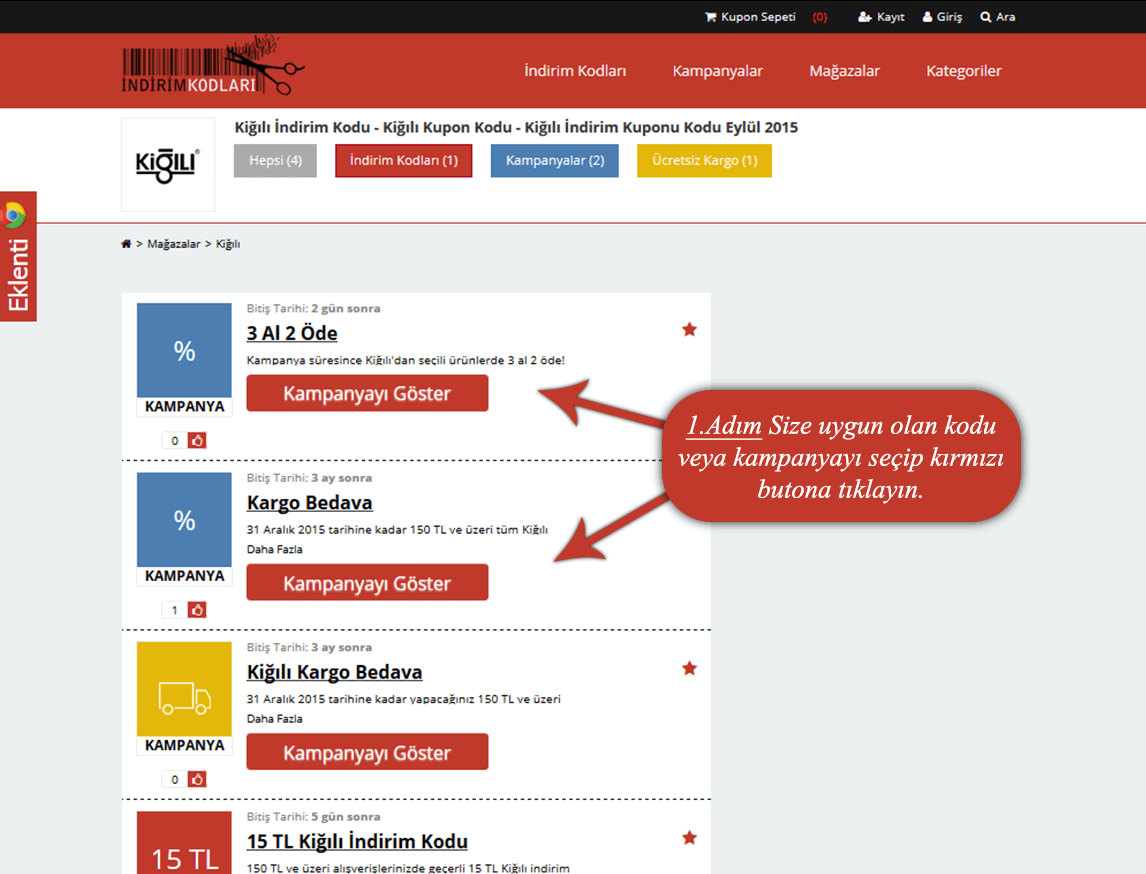Open the 15 TL Kiğılı İndirim Kodu link

[x=357, y=842]
